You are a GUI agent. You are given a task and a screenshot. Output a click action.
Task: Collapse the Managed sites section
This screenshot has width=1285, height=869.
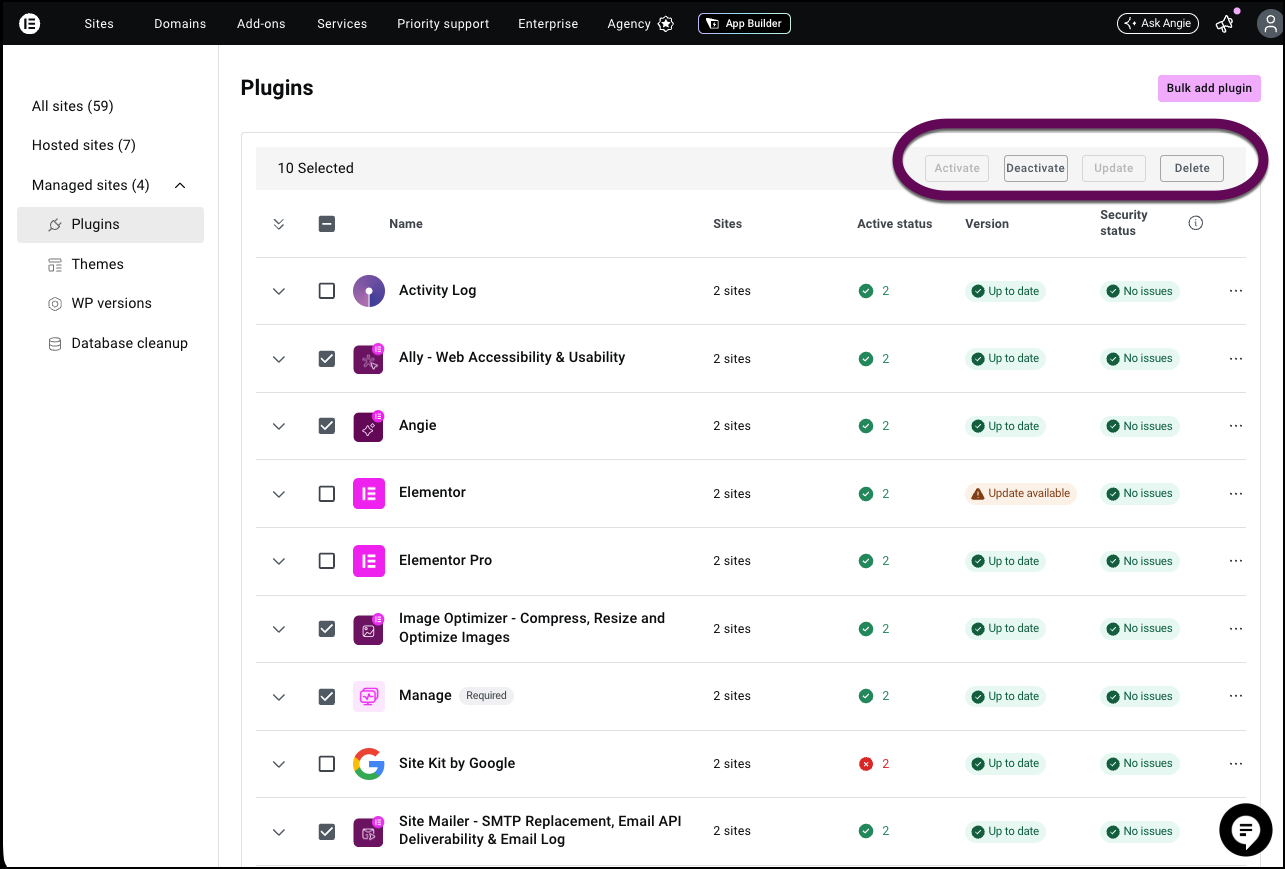point(180,185)
